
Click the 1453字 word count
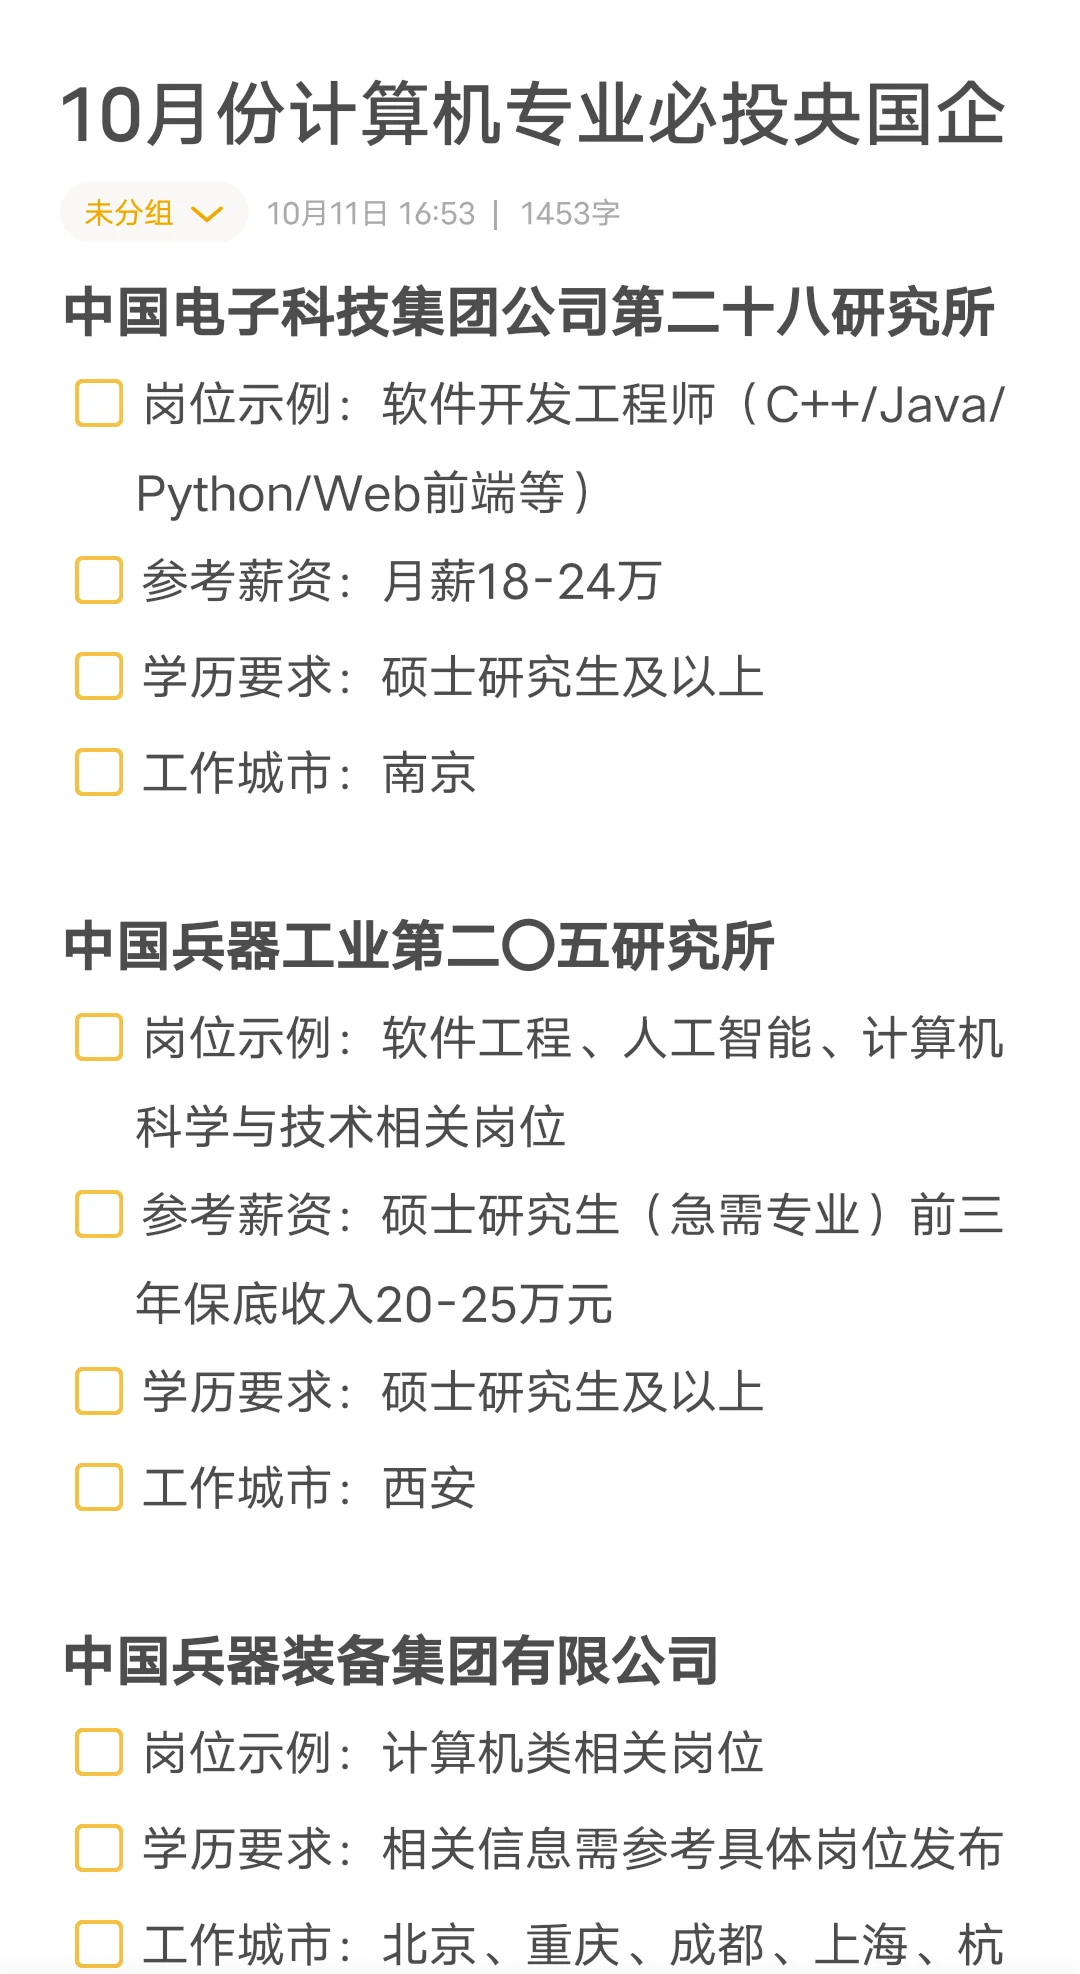click(x=570, y=214)
